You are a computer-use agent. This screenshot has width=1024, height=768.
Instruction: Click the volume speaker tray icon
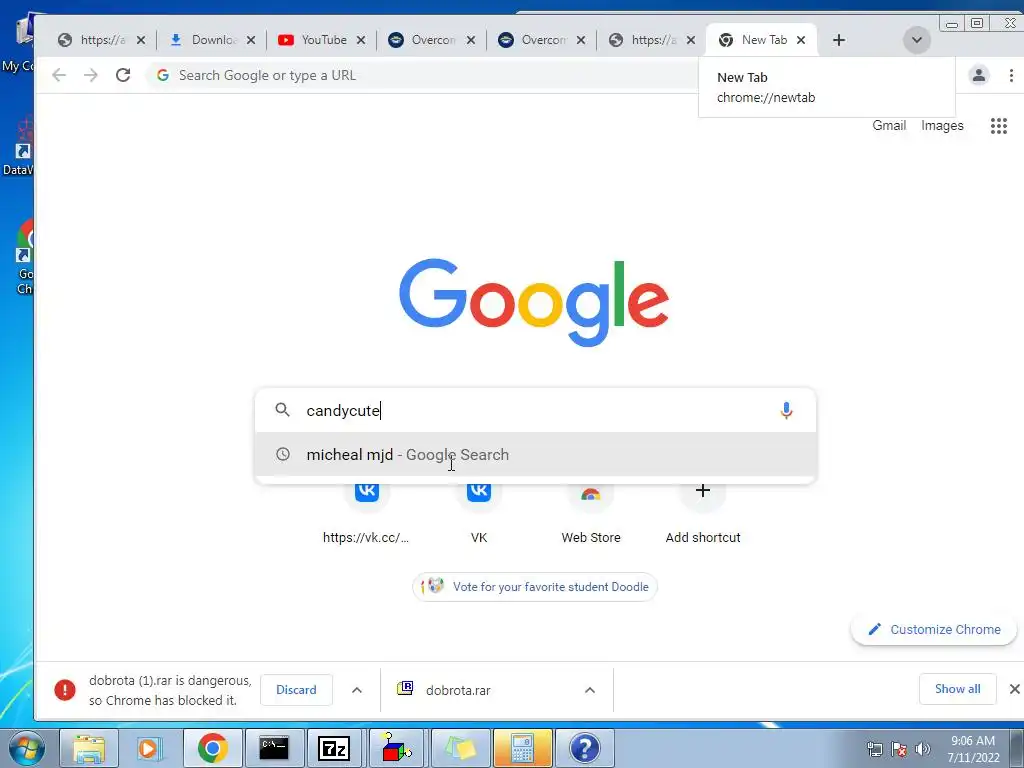(922, 749)
